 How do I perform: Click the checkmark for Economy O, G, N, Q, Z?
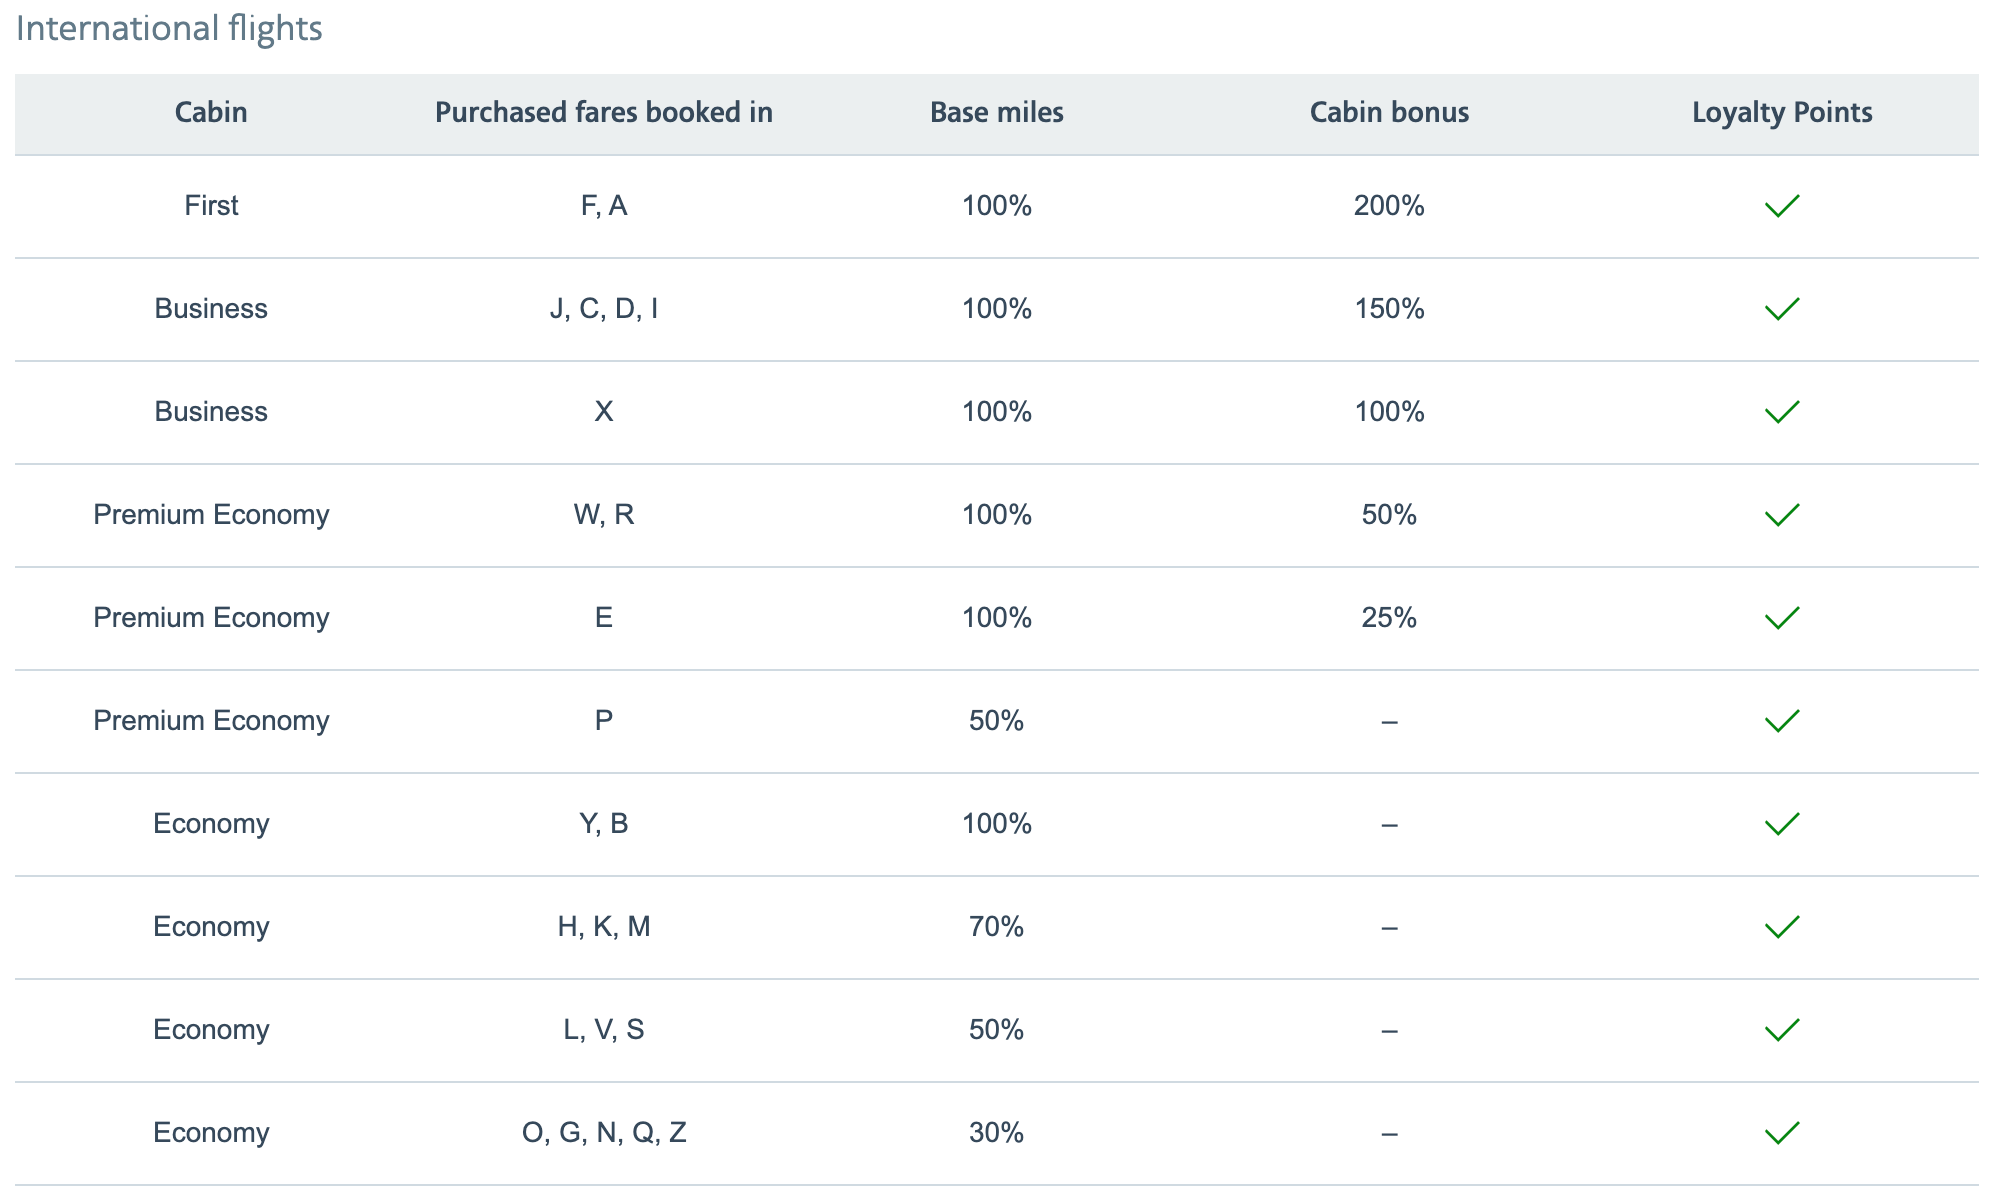(1782, 1133)
